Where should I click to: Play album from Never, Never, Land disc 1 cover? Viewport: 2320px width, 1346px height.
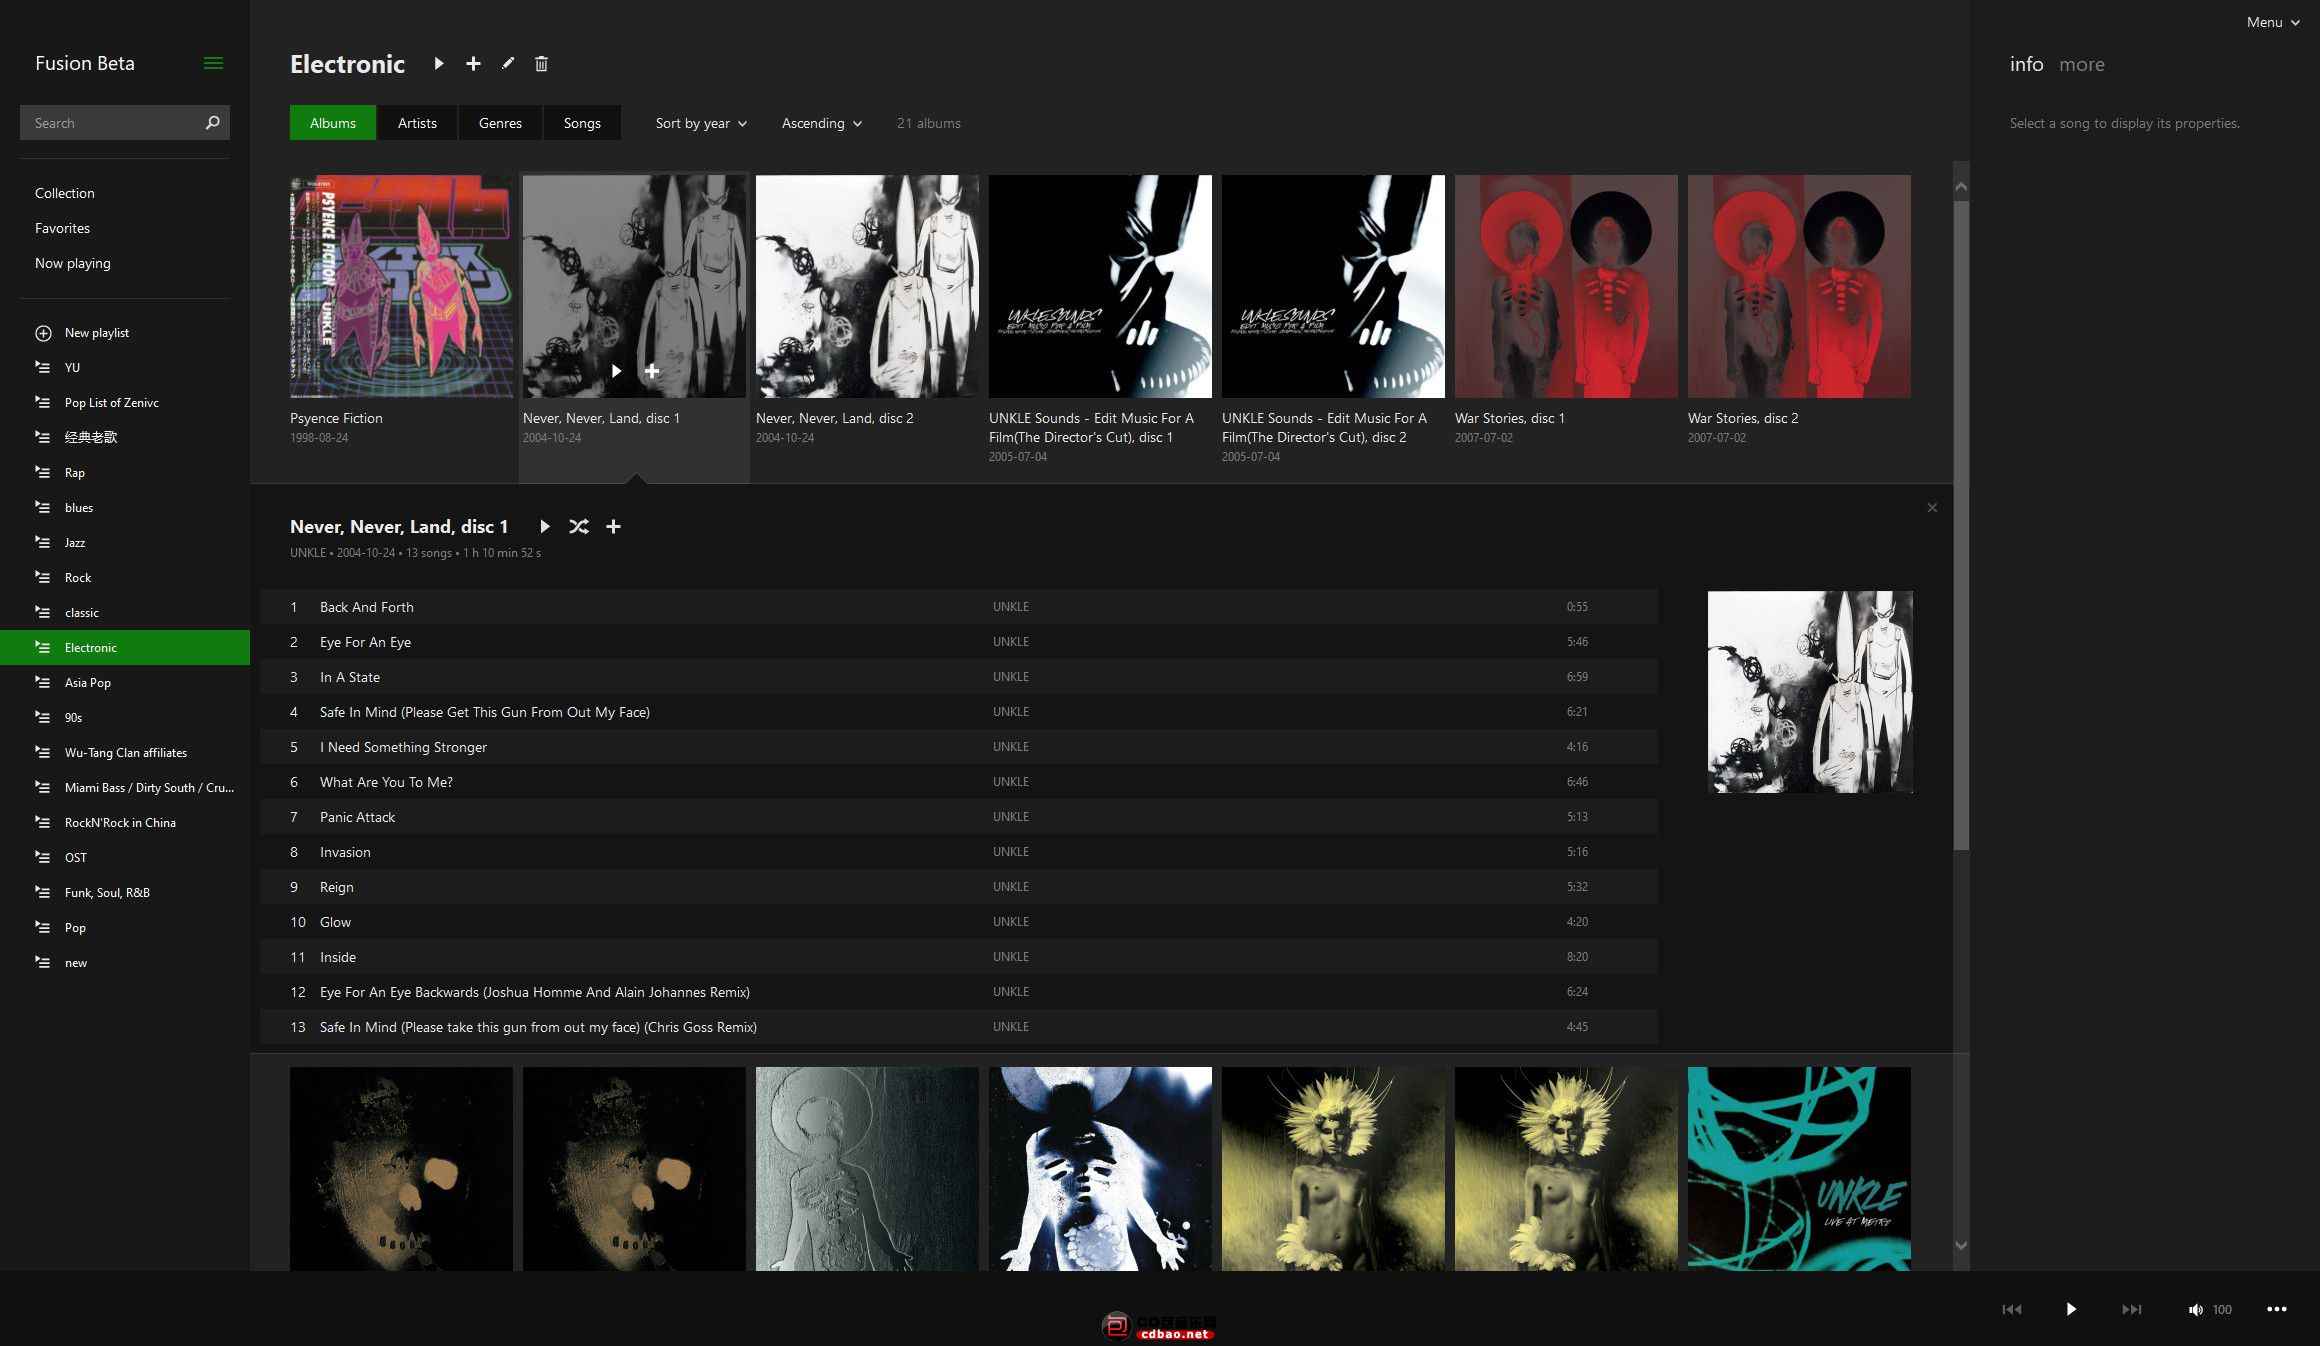616,371
